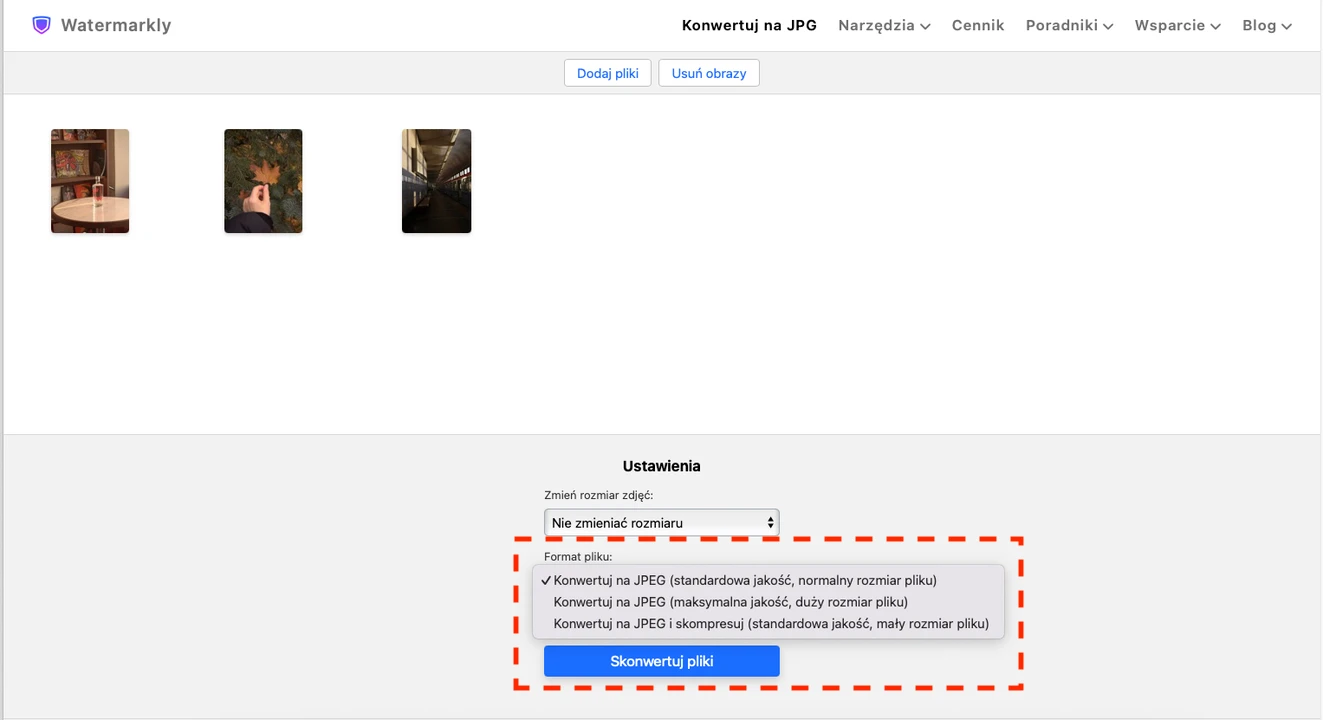This screenshot has height=720, width=1323.
Task: Select the autumn leaf photo thumbnail
Action: 263,181
